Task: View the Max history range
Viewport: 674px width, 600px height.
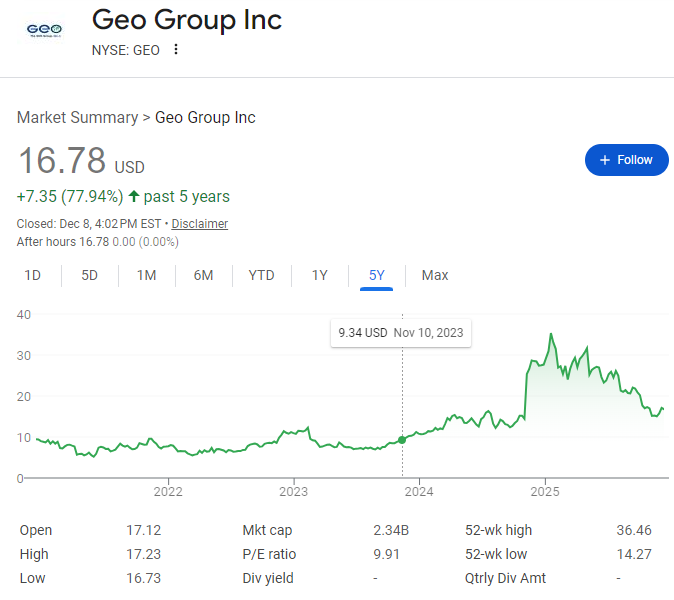Action: click(435, 275)
